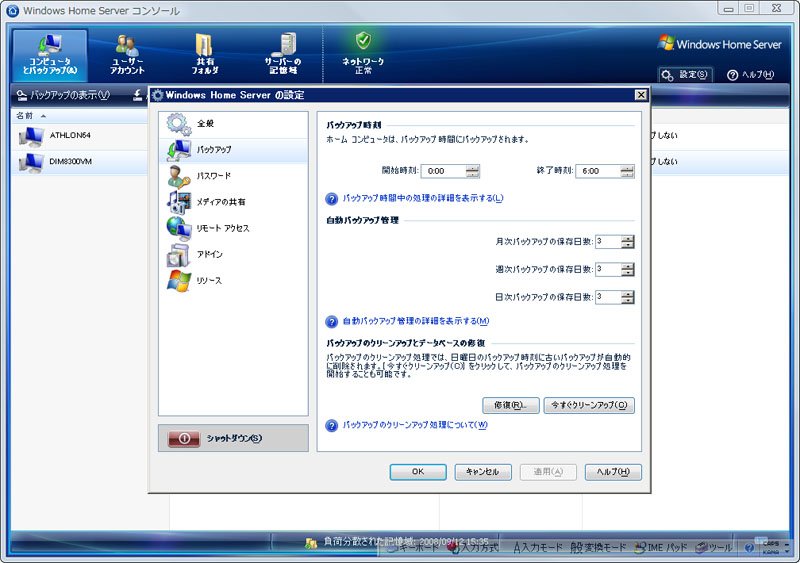Open the メディアの共有 settings category
Image resolution: width=800 pixels, height=563 pixels.
233,202
